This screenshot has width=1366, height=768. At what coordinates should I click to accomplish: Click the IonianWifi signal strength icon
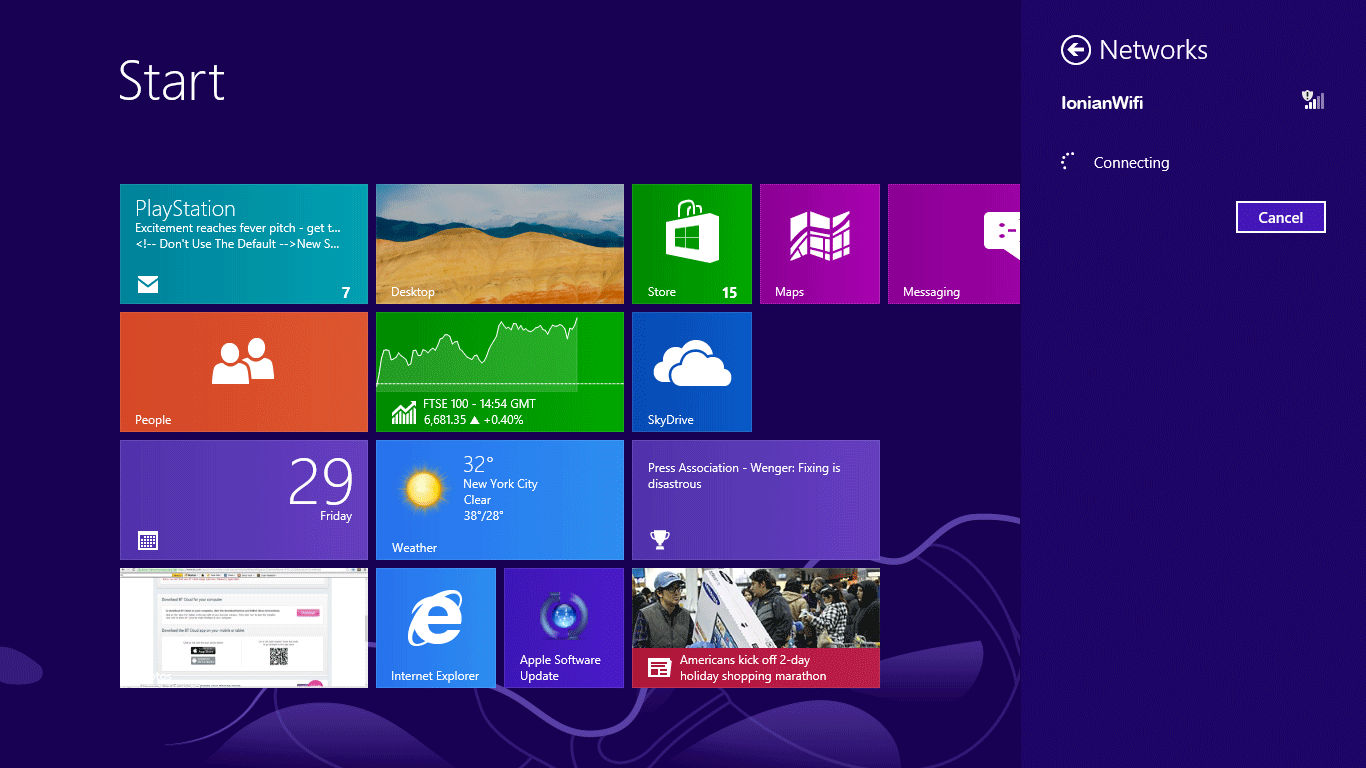coord(1313,100)
